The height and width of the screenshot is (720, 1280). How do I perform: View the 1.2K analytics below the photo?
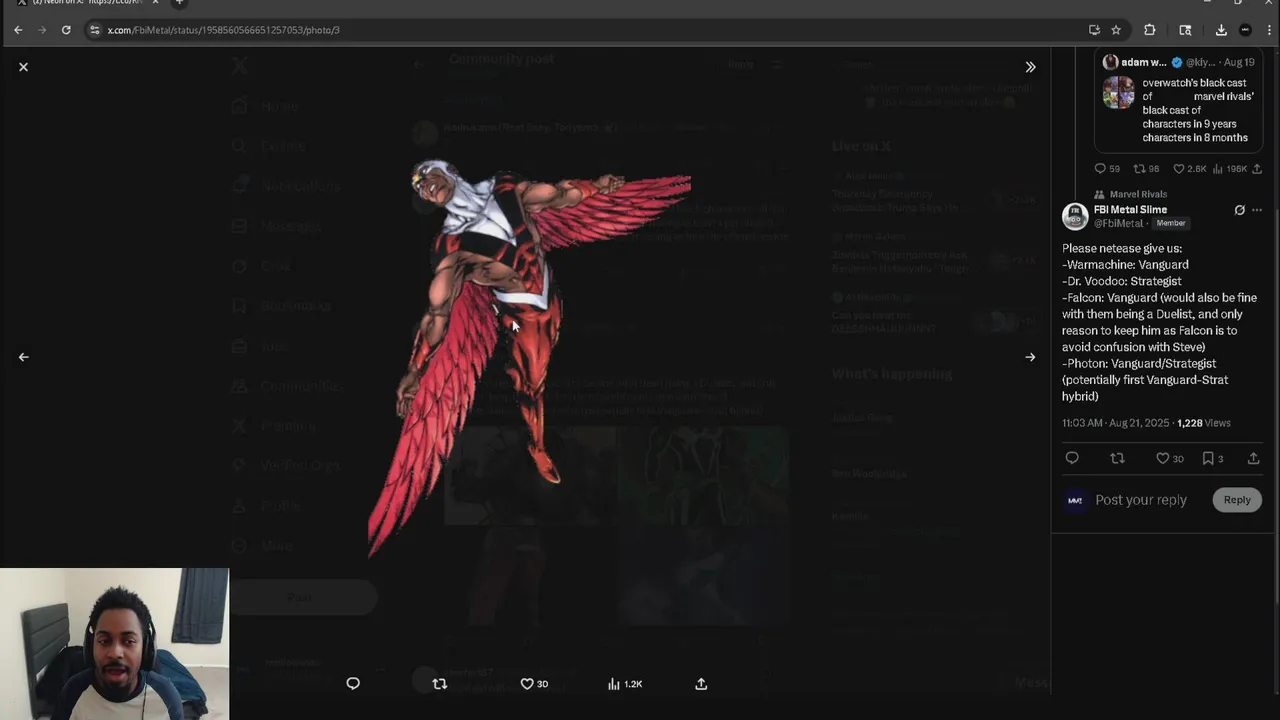pyautogui.click(x=625, y=684)
